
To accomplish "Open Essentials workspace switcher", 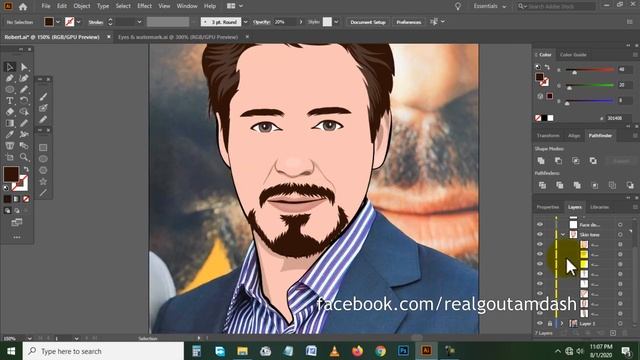I will 489,6.
